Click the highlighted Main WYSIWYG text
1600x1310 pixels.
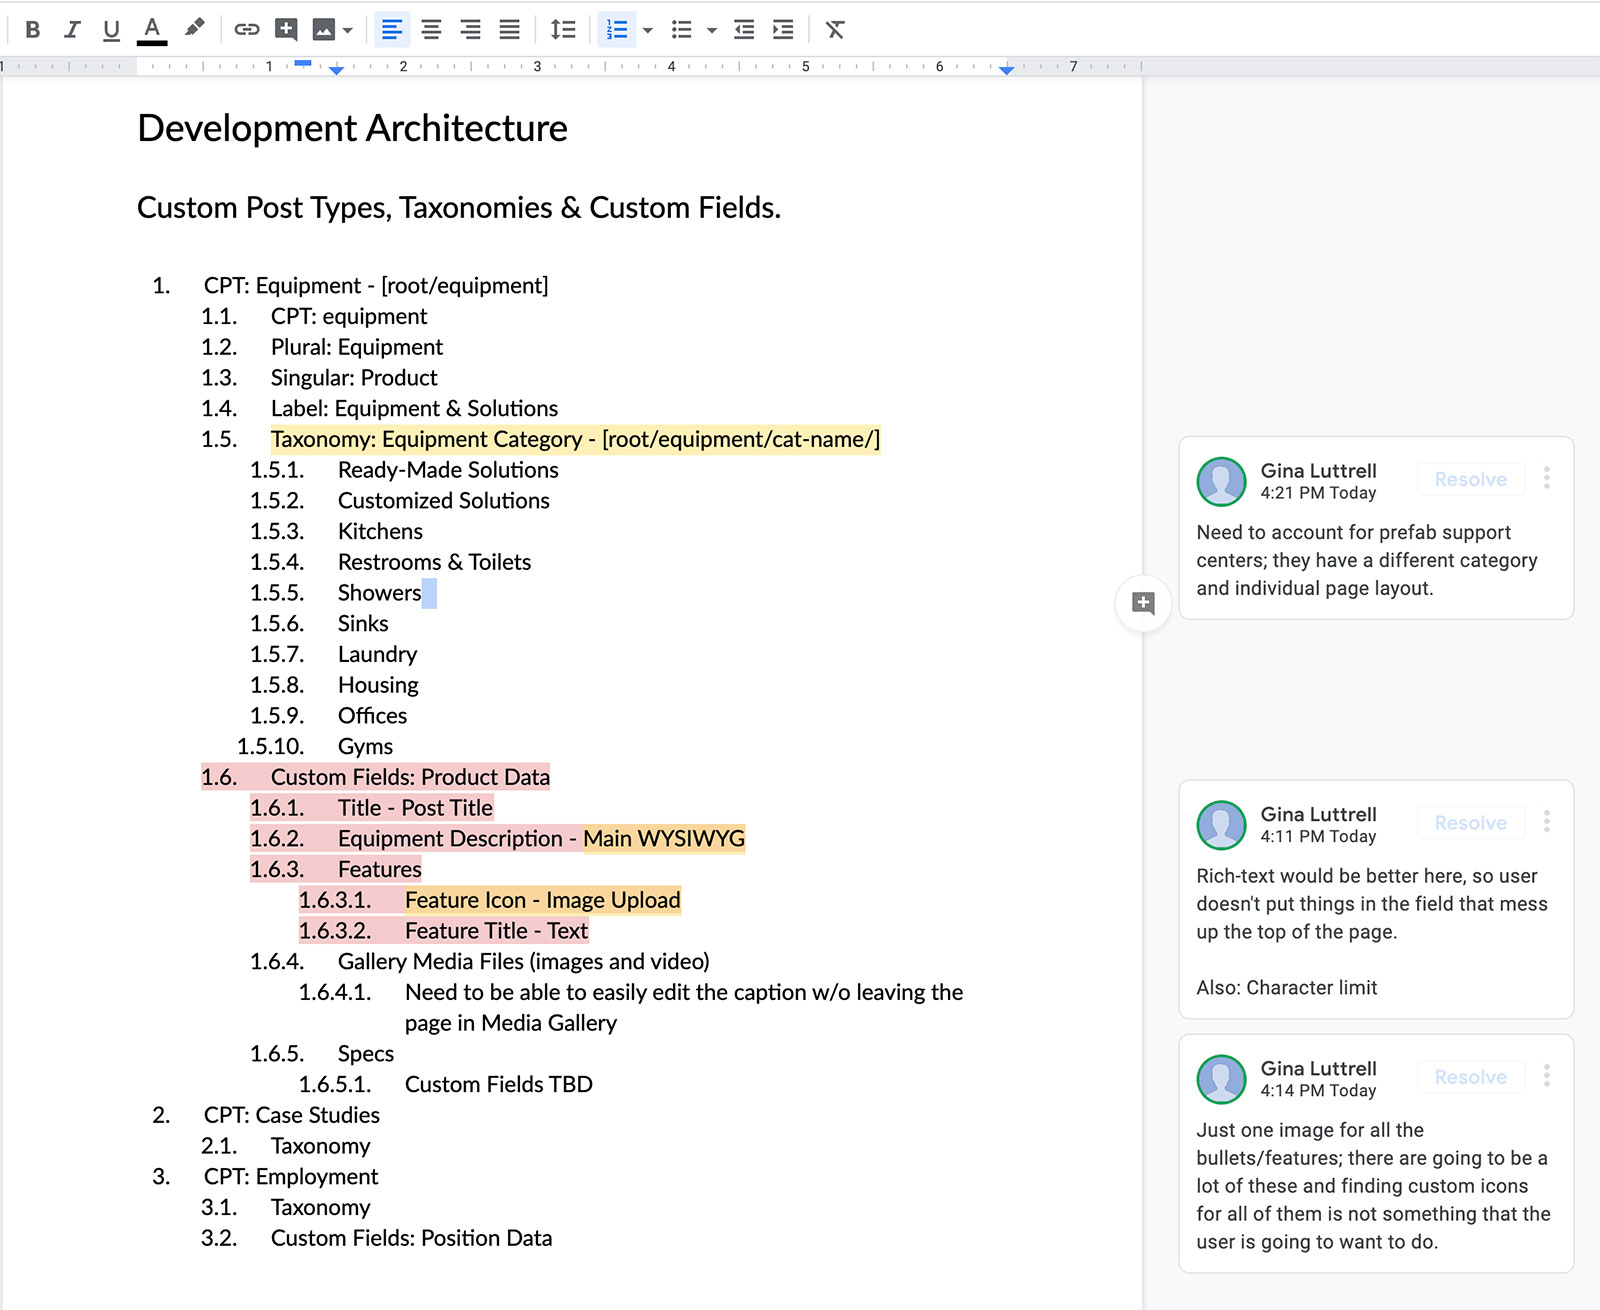664,838
